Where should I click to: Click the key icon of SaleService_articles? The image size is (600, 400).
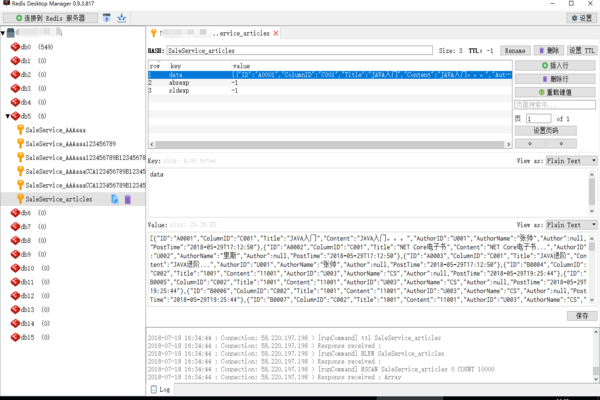[x=20, y=199]
